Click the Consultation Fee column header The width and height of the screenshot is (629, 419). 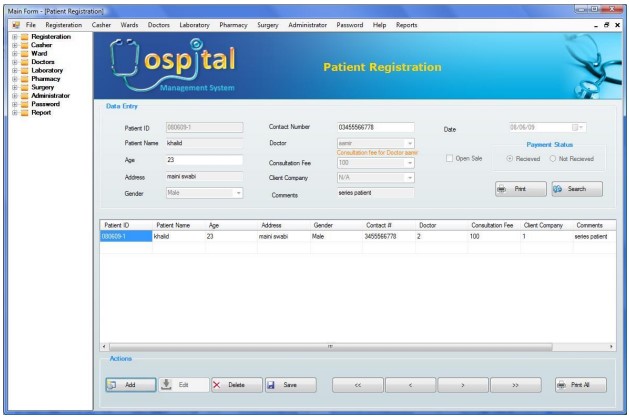(x=494, y=225)
